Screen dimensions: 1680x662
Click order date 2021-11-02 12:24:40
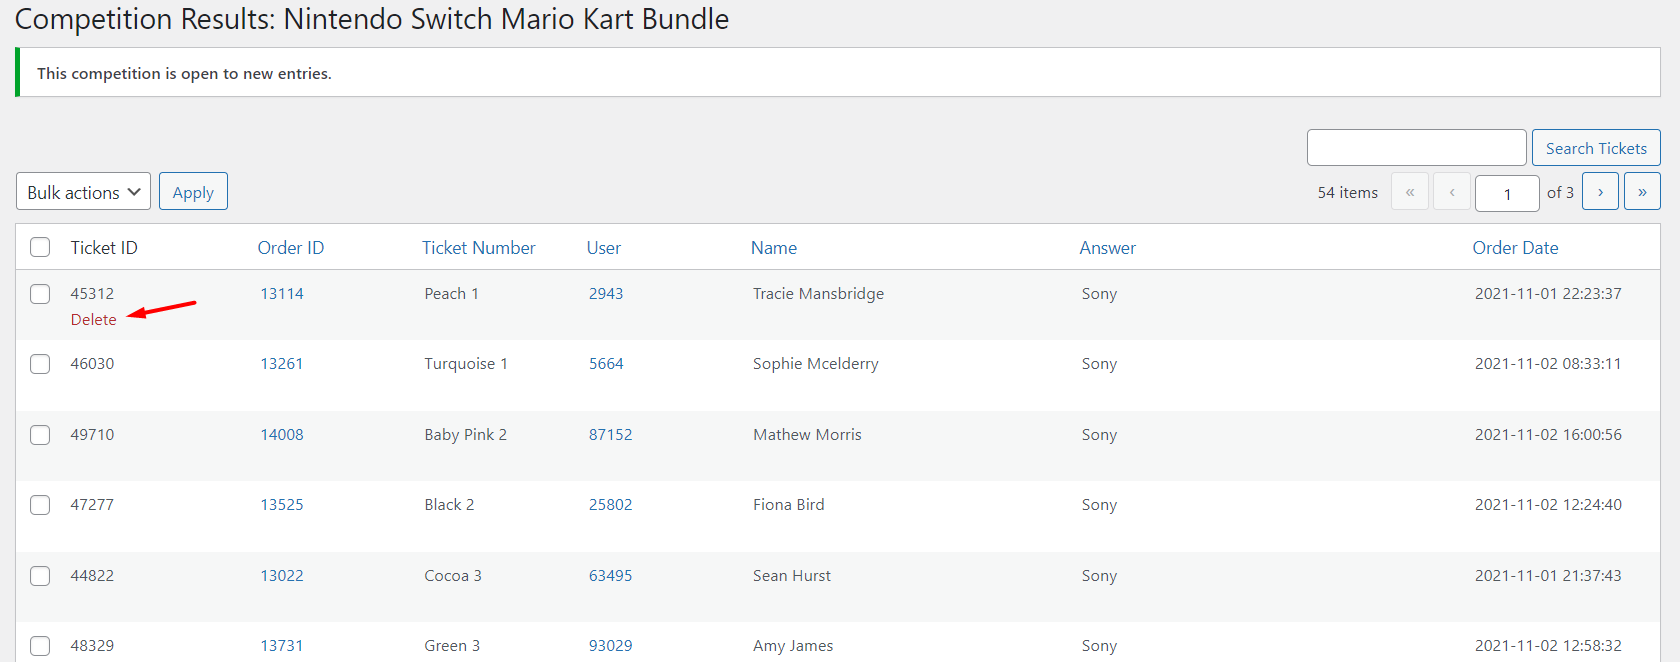click(x=1548, y=505)
